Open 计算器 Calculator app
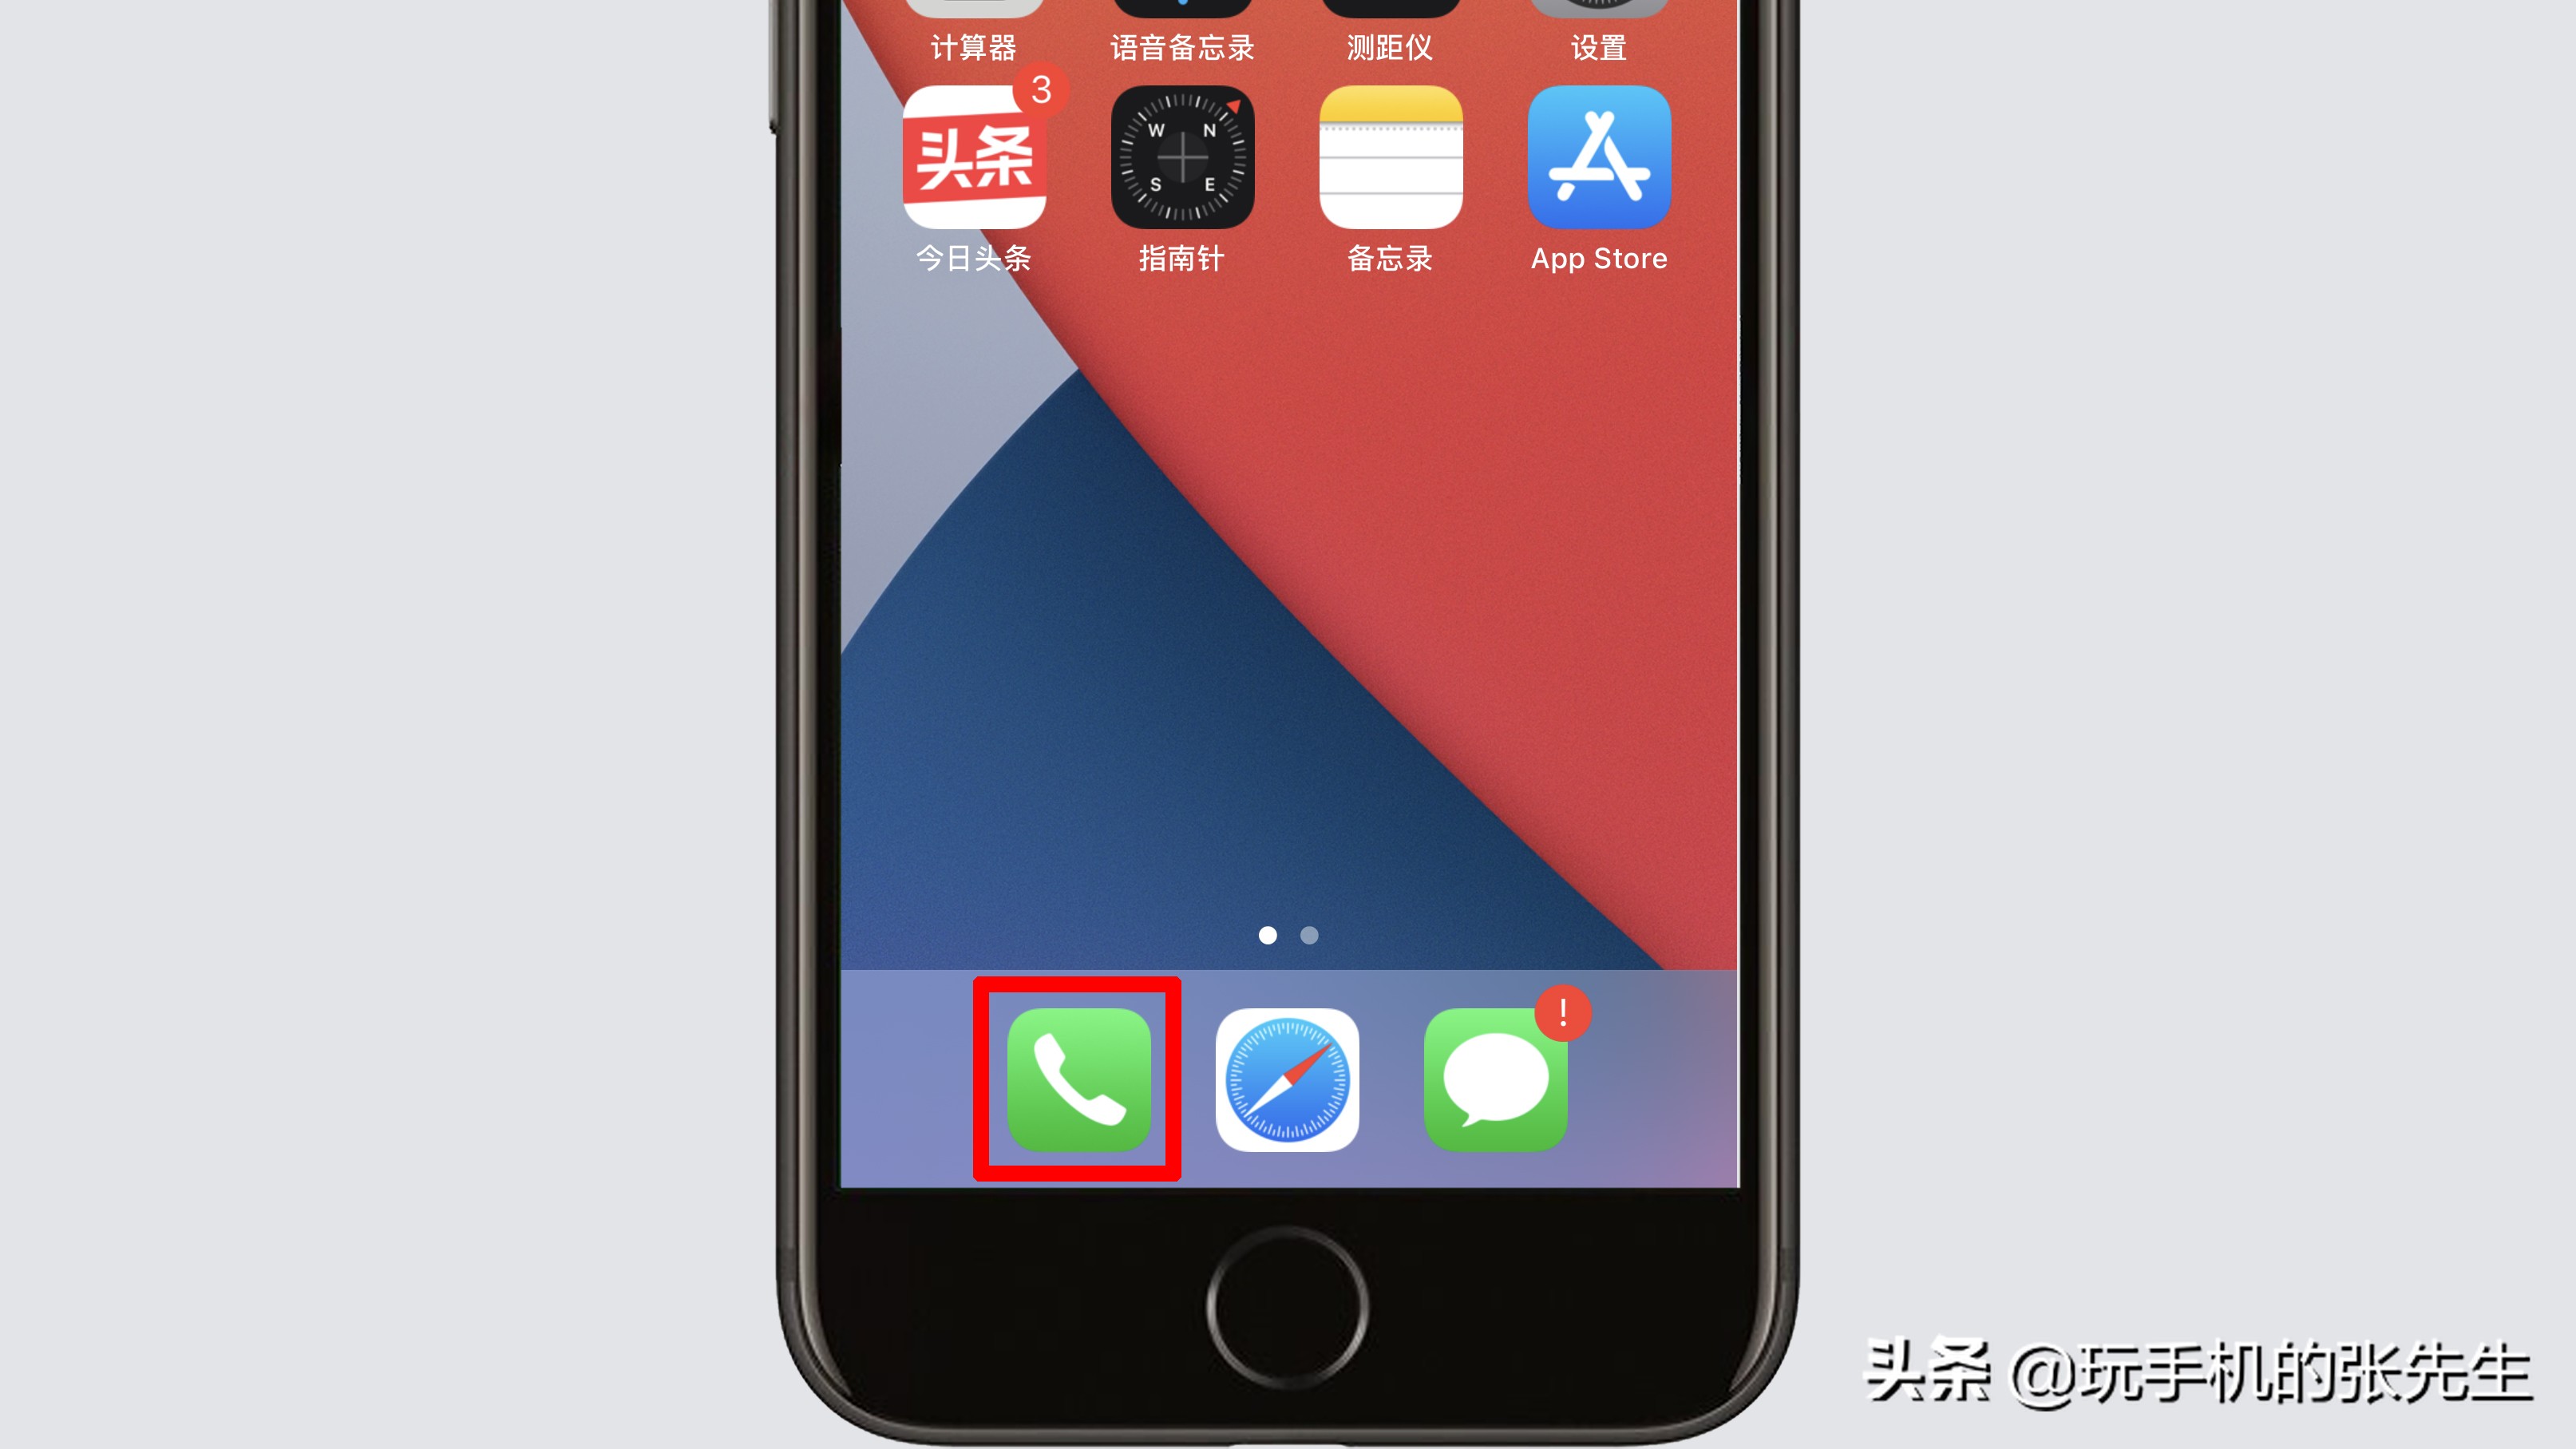 (975, 9)
